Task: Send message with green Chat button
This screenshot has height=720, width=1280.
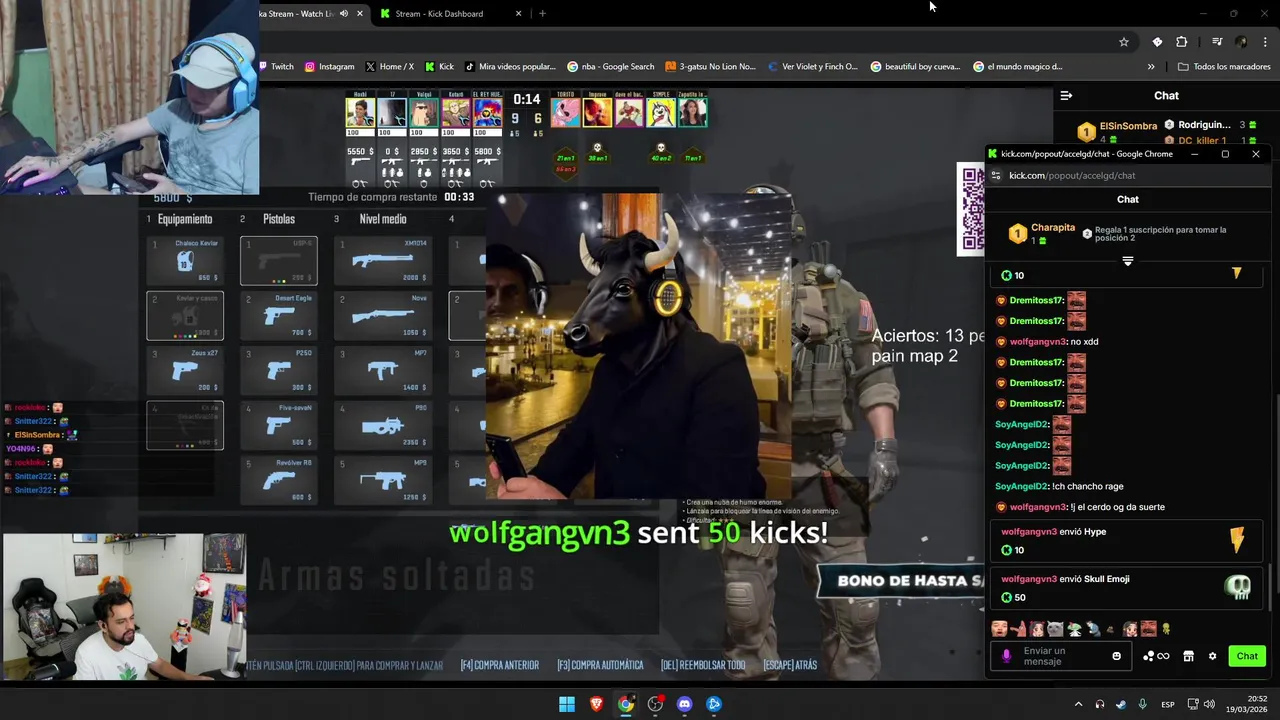Action: click(1247, 656)
